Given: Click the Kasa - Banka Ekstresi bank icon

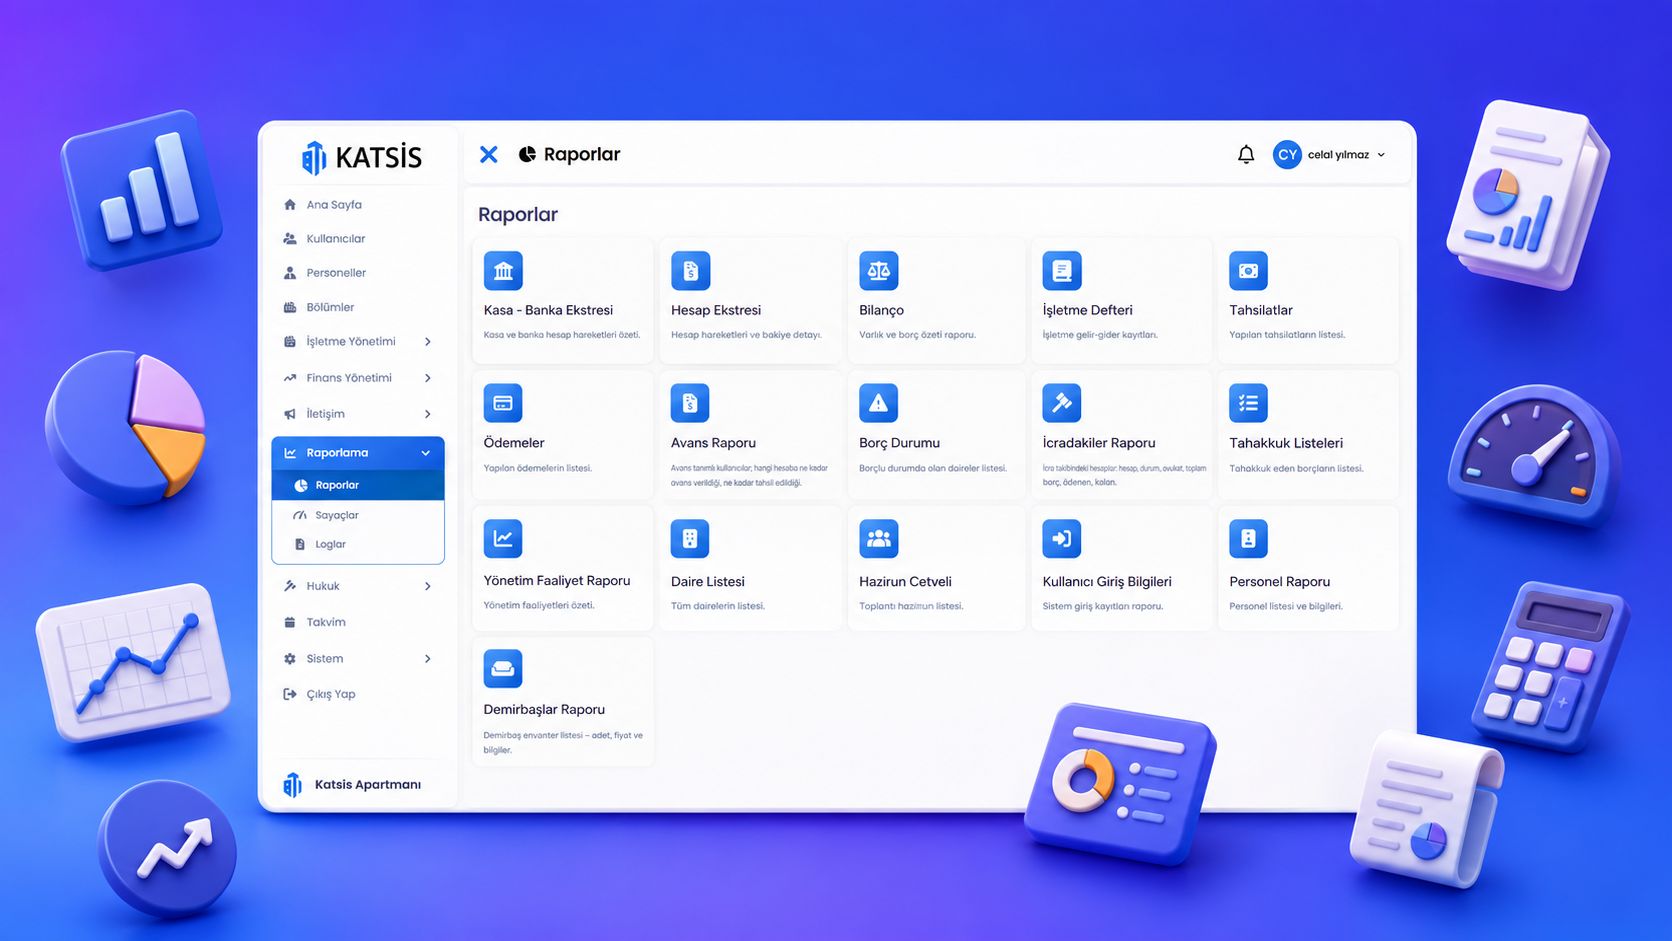Looking at the screenshot, I should (x=503, y=270).
